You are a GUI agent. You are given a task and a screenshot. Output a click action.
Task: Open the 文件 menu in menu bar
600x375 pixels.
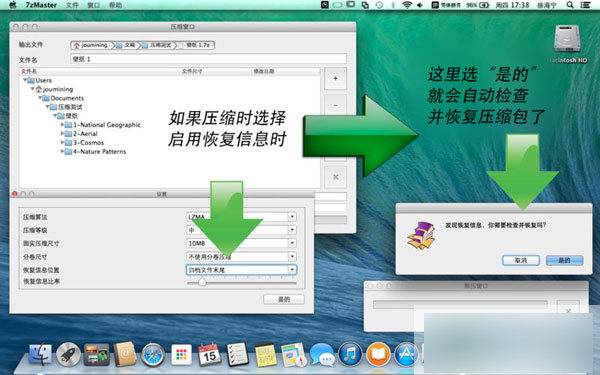click(x=72, y=5)
